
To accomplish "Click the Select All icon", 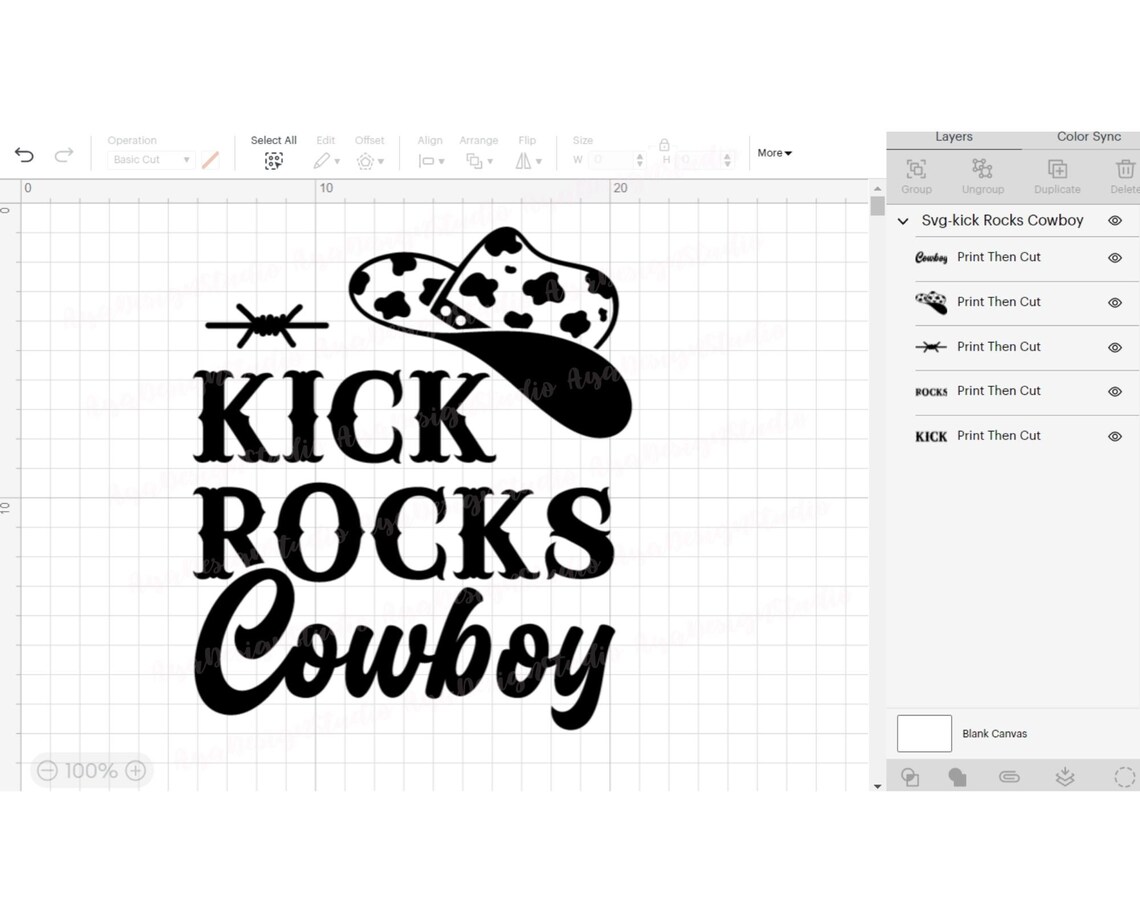I will coord(273,161).
